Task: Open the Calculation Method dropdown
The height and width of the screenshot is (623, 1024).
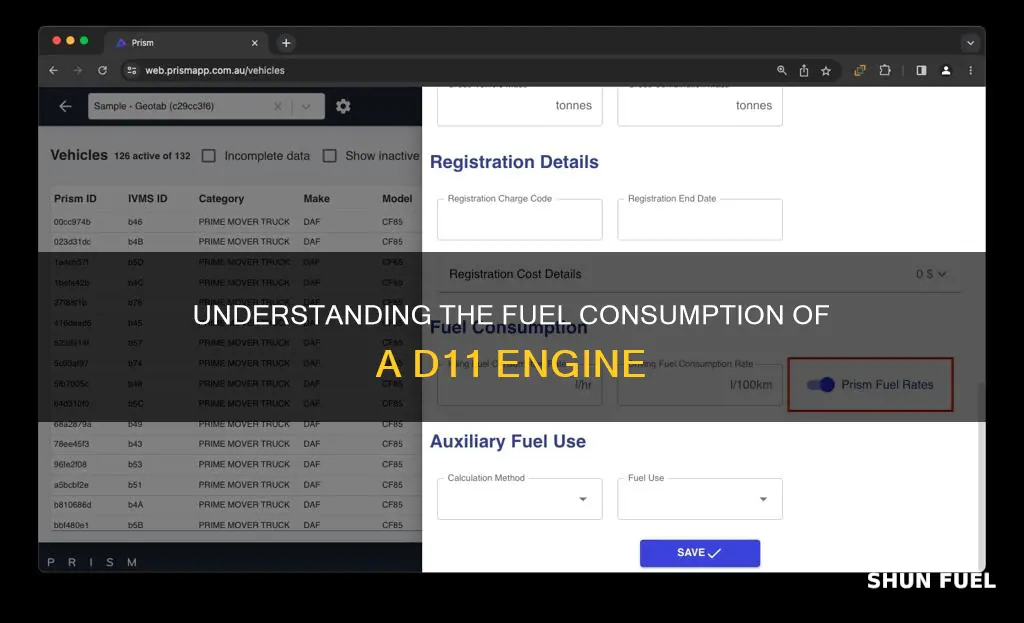Action: 520,499
